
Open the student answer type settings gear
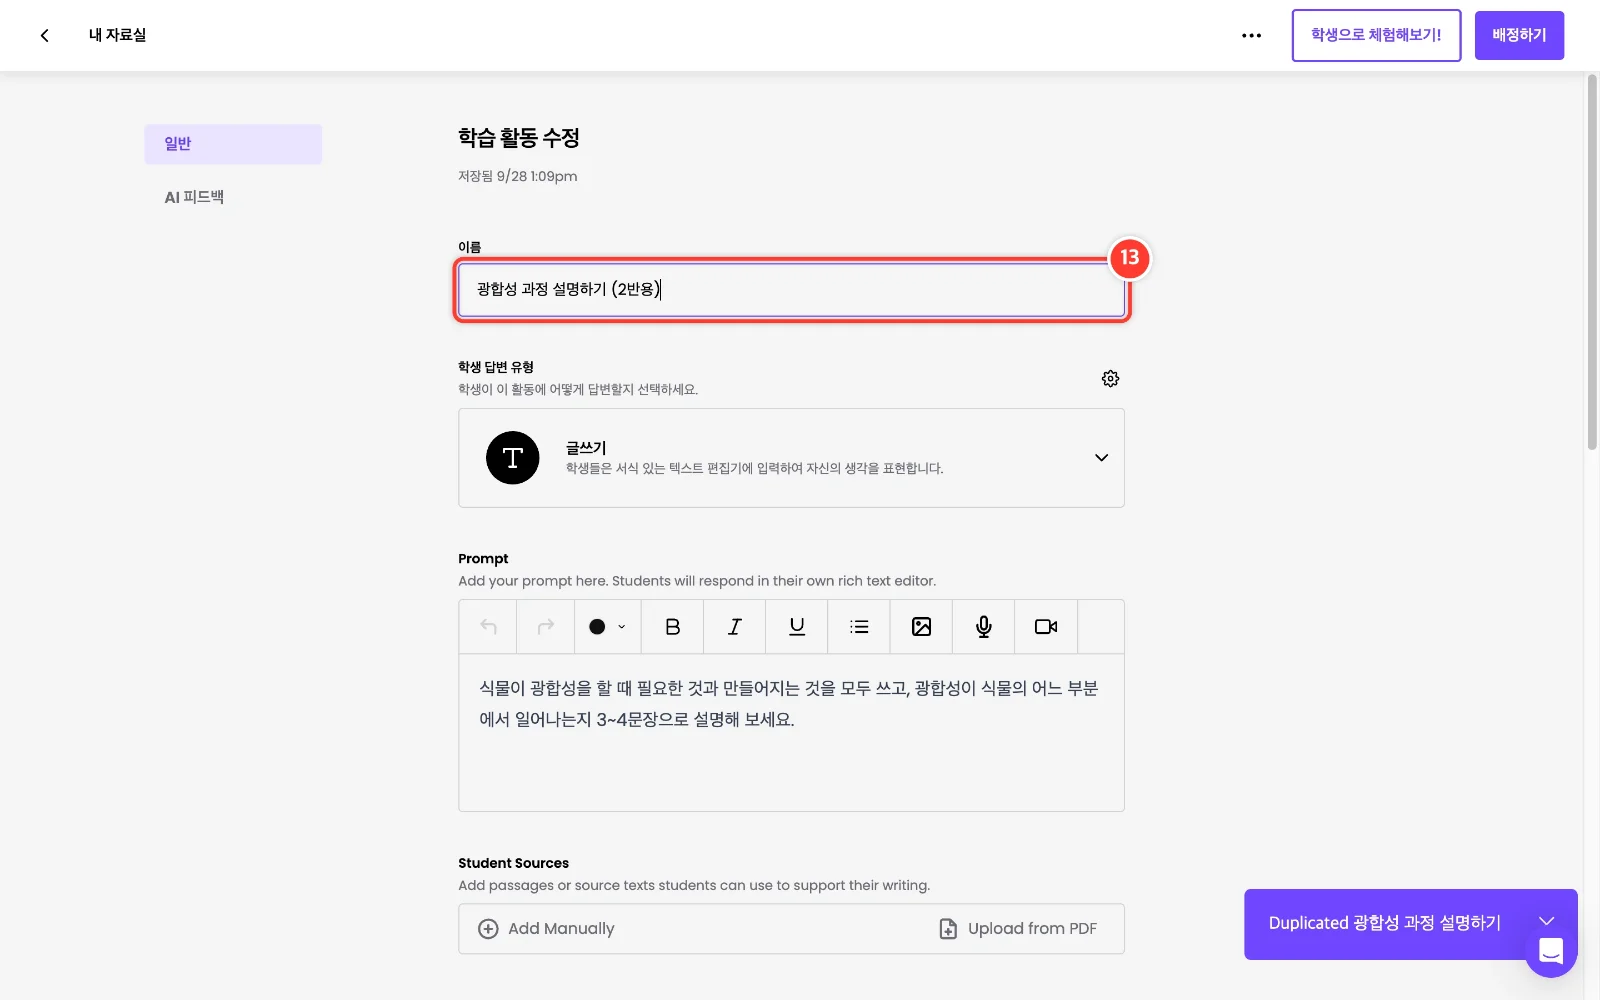1110,378
